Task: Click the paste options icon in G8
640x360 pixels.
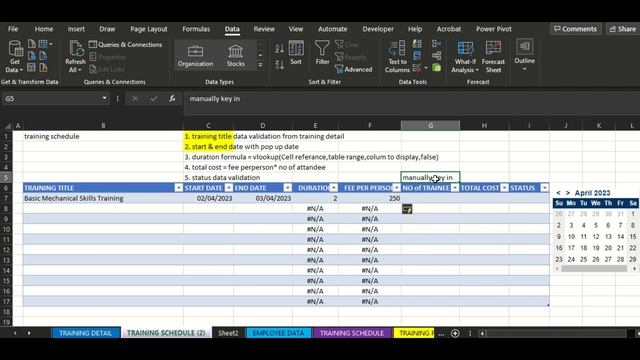Action: (x=407, y=209)
